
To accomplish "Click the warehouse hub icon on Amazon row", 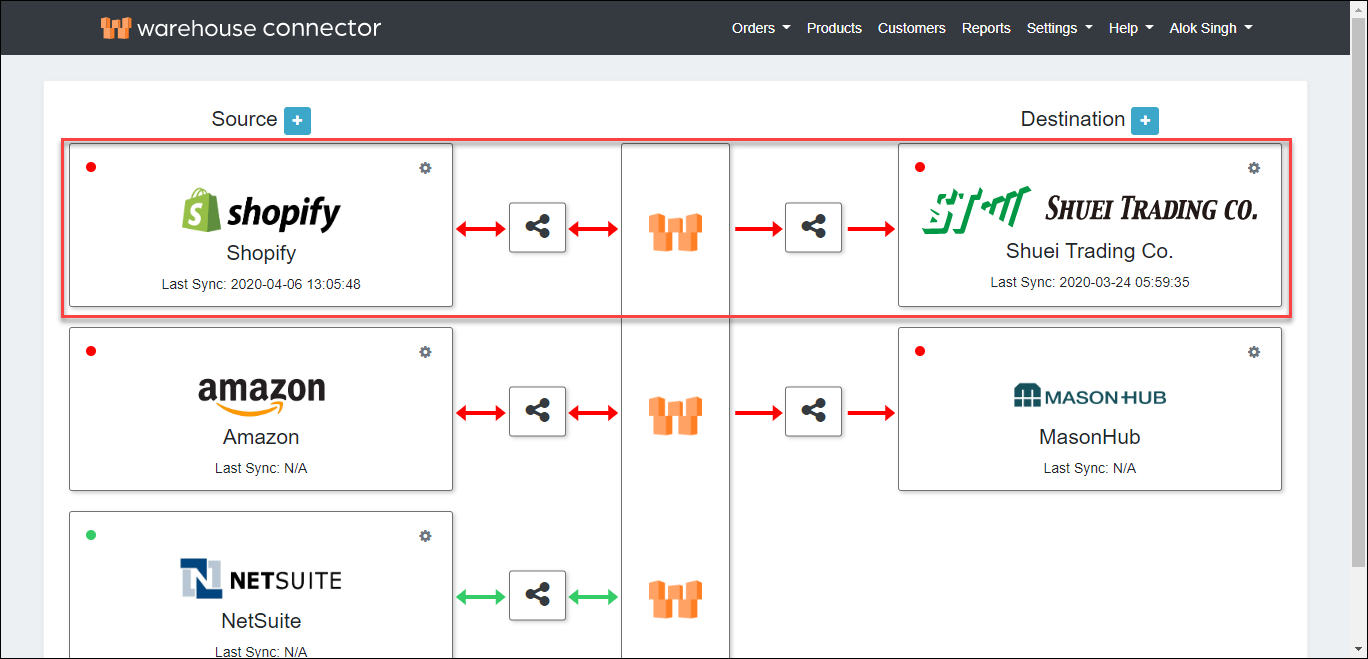I will pyautogui.click(x=675, y=411).
